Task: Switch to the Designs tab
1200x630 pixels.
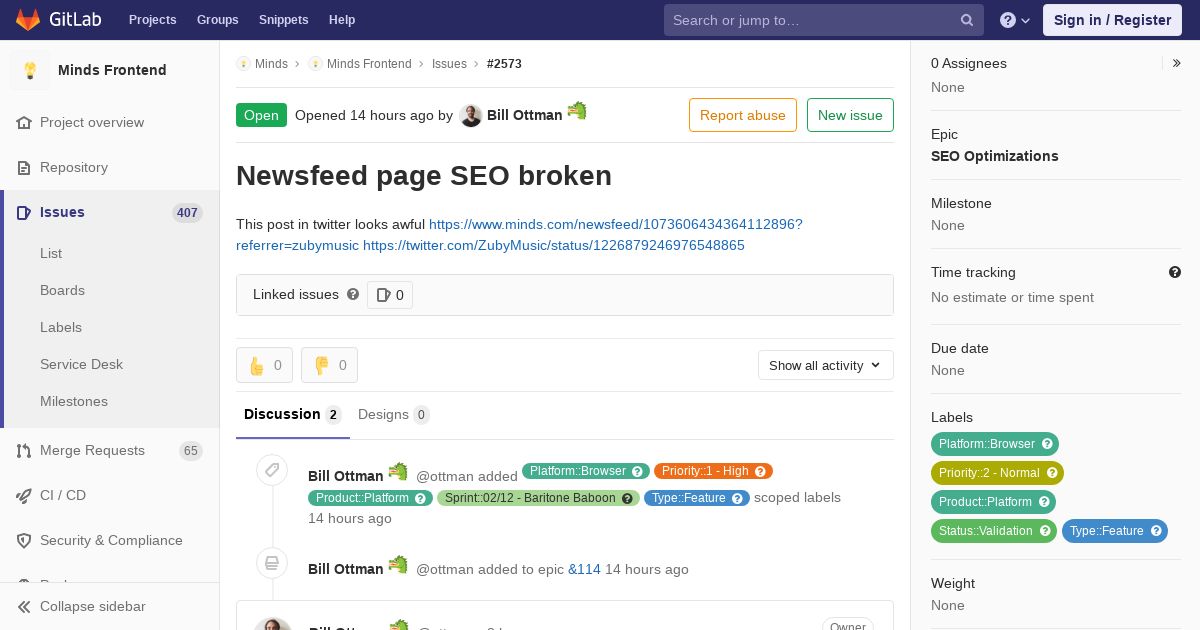Action: click(x=394, y=414)
